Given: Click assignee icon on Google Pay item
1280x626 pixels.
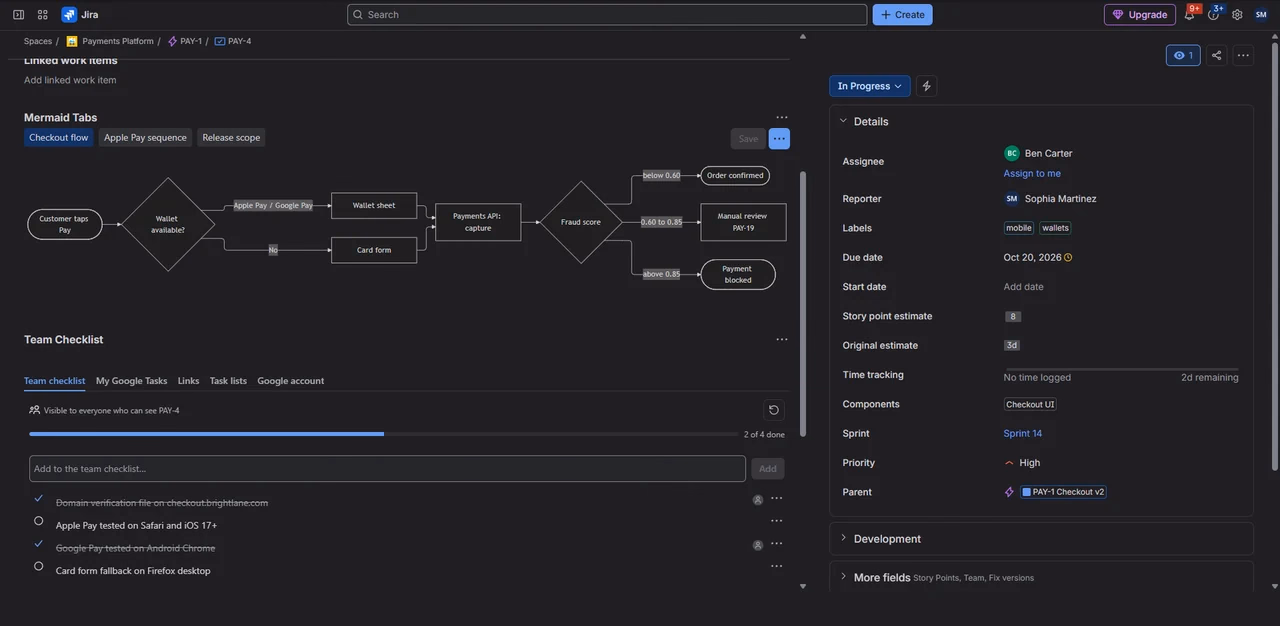Looking at the screenshot, I should 758,545.
